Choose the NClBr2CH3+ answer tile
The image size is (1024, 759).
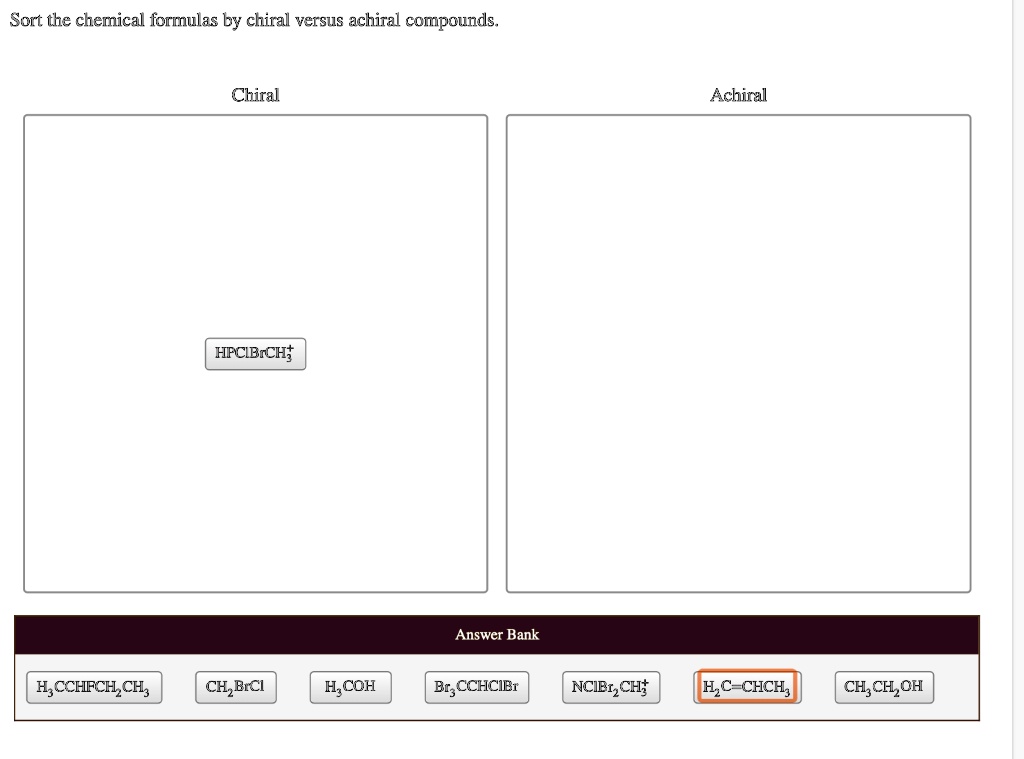point(611,687)
